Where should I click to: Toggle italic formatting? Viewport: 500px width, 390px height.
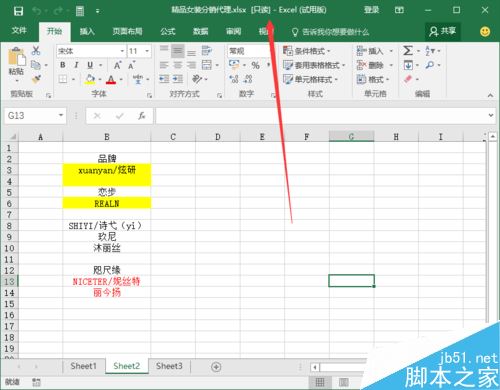coord(76,65)
